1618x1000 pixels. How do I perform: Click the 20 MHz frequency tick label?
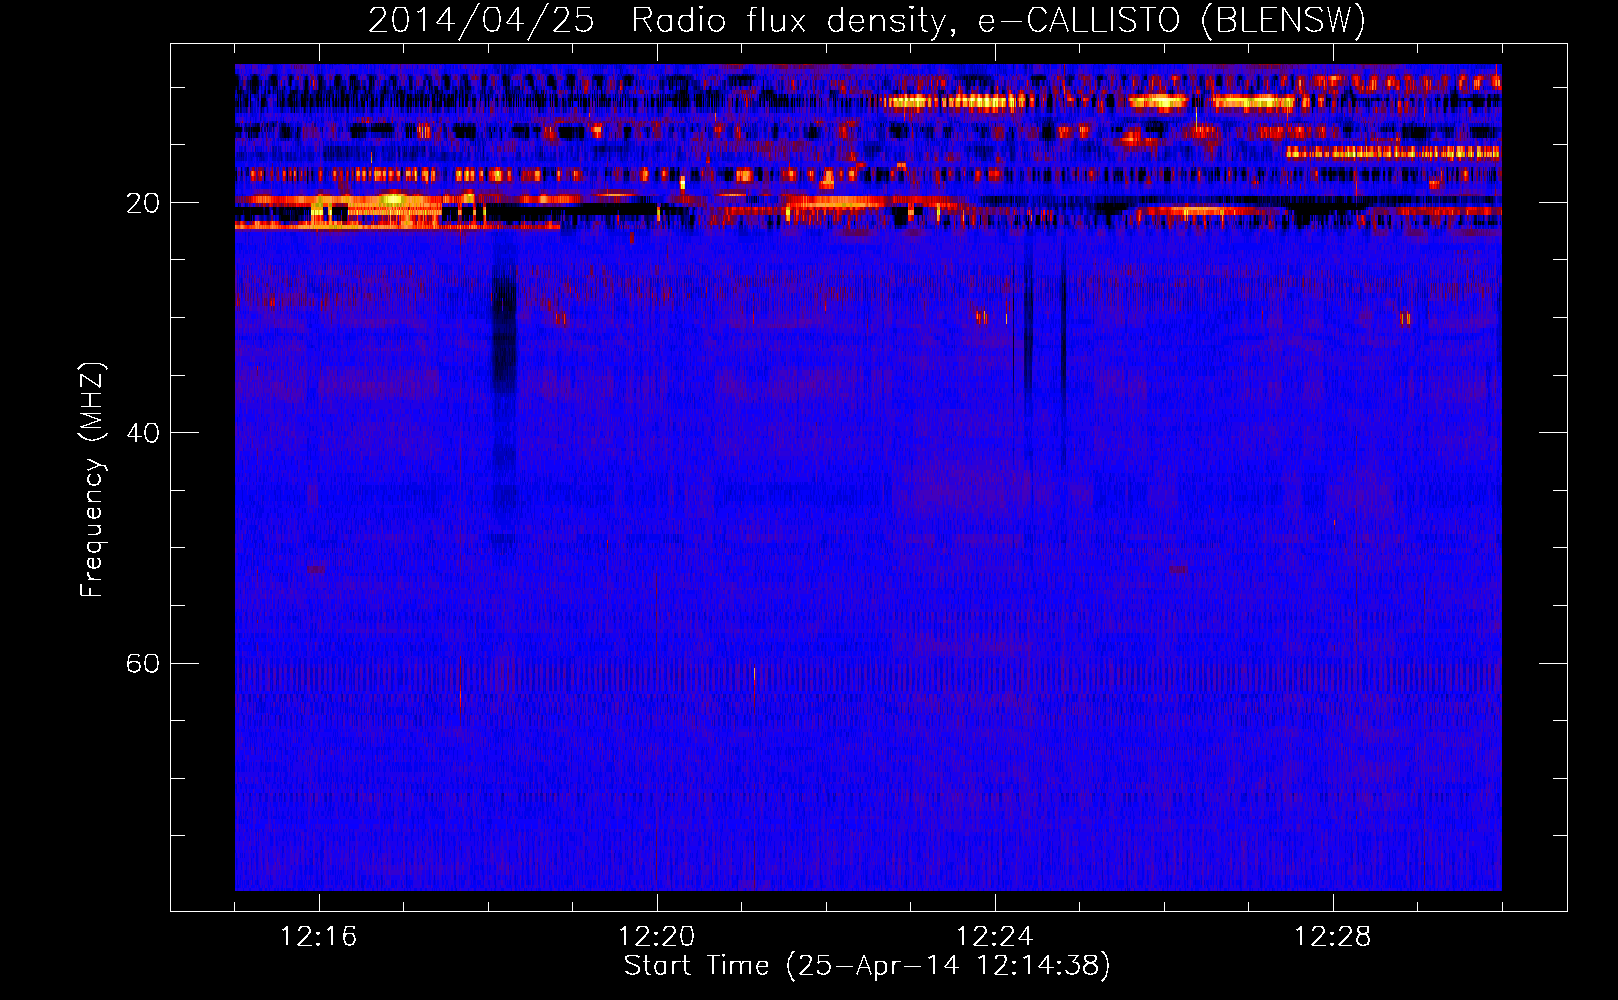coord(142,203)
